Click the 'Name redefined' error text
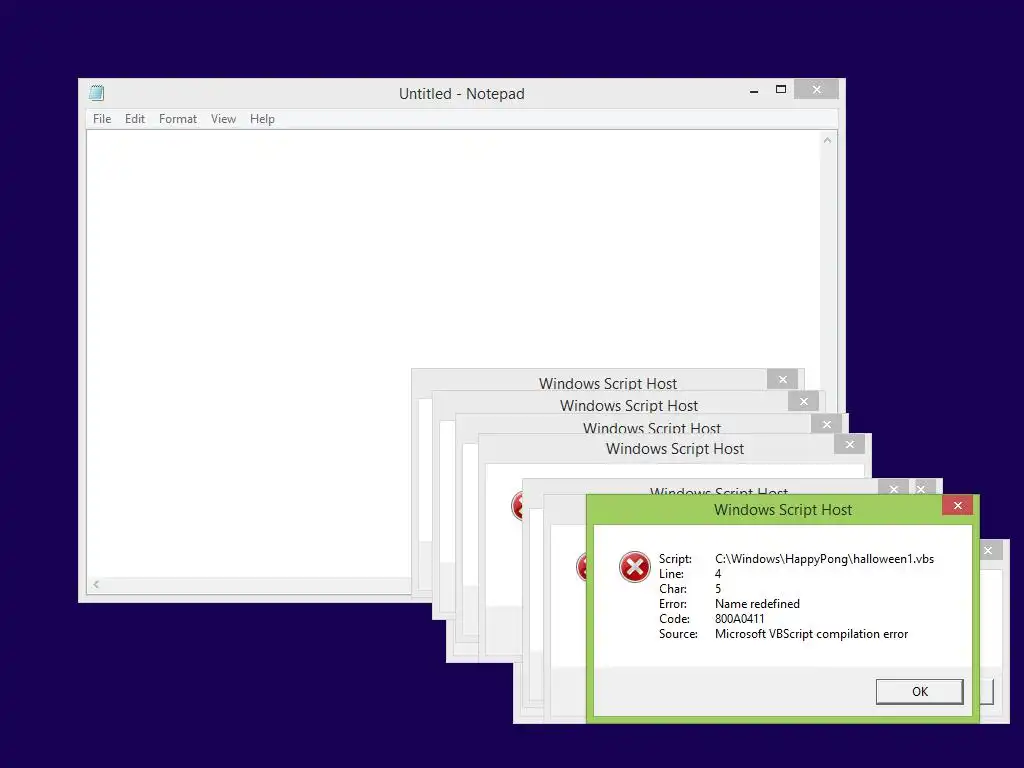 click(x=757, y=604)
